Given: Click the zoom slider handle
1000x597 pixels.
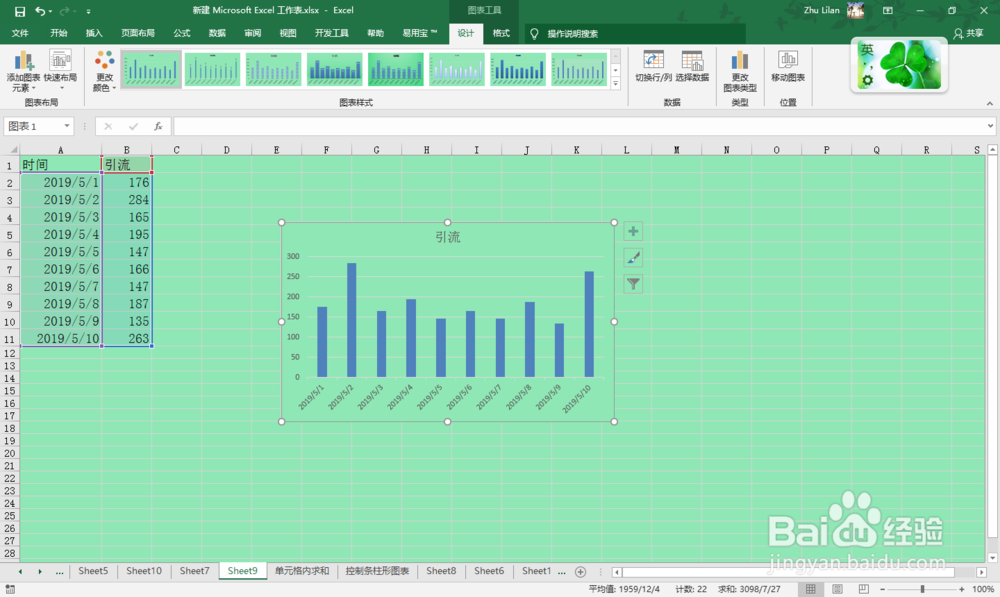Looking at the screenshot, I should click(x=922, y=589).
